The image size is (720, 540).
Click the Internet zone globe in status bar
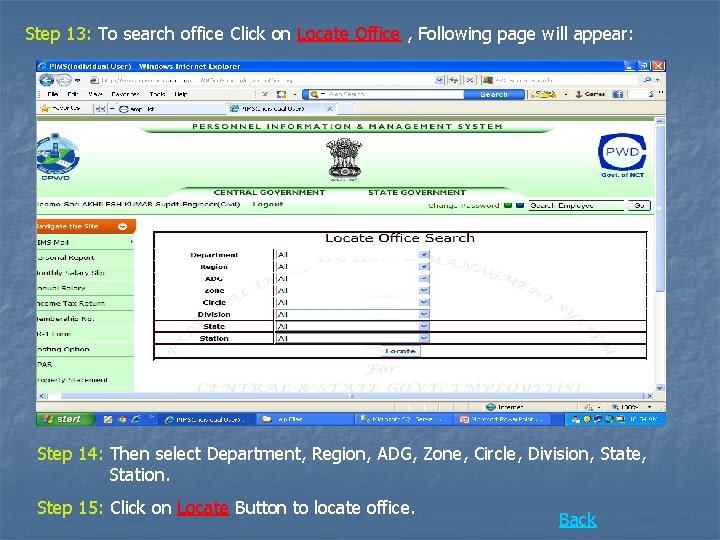(x=491, y=407)
